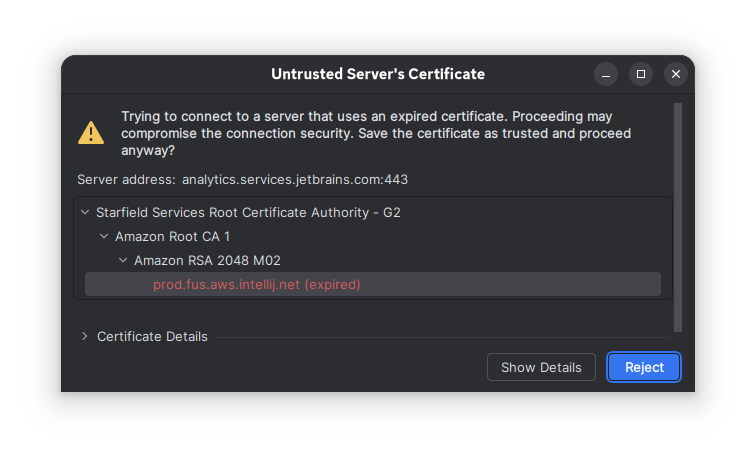Minimize the certificate dialog window
The width and height of the screenshot is (756, 459).
[606, 74]
